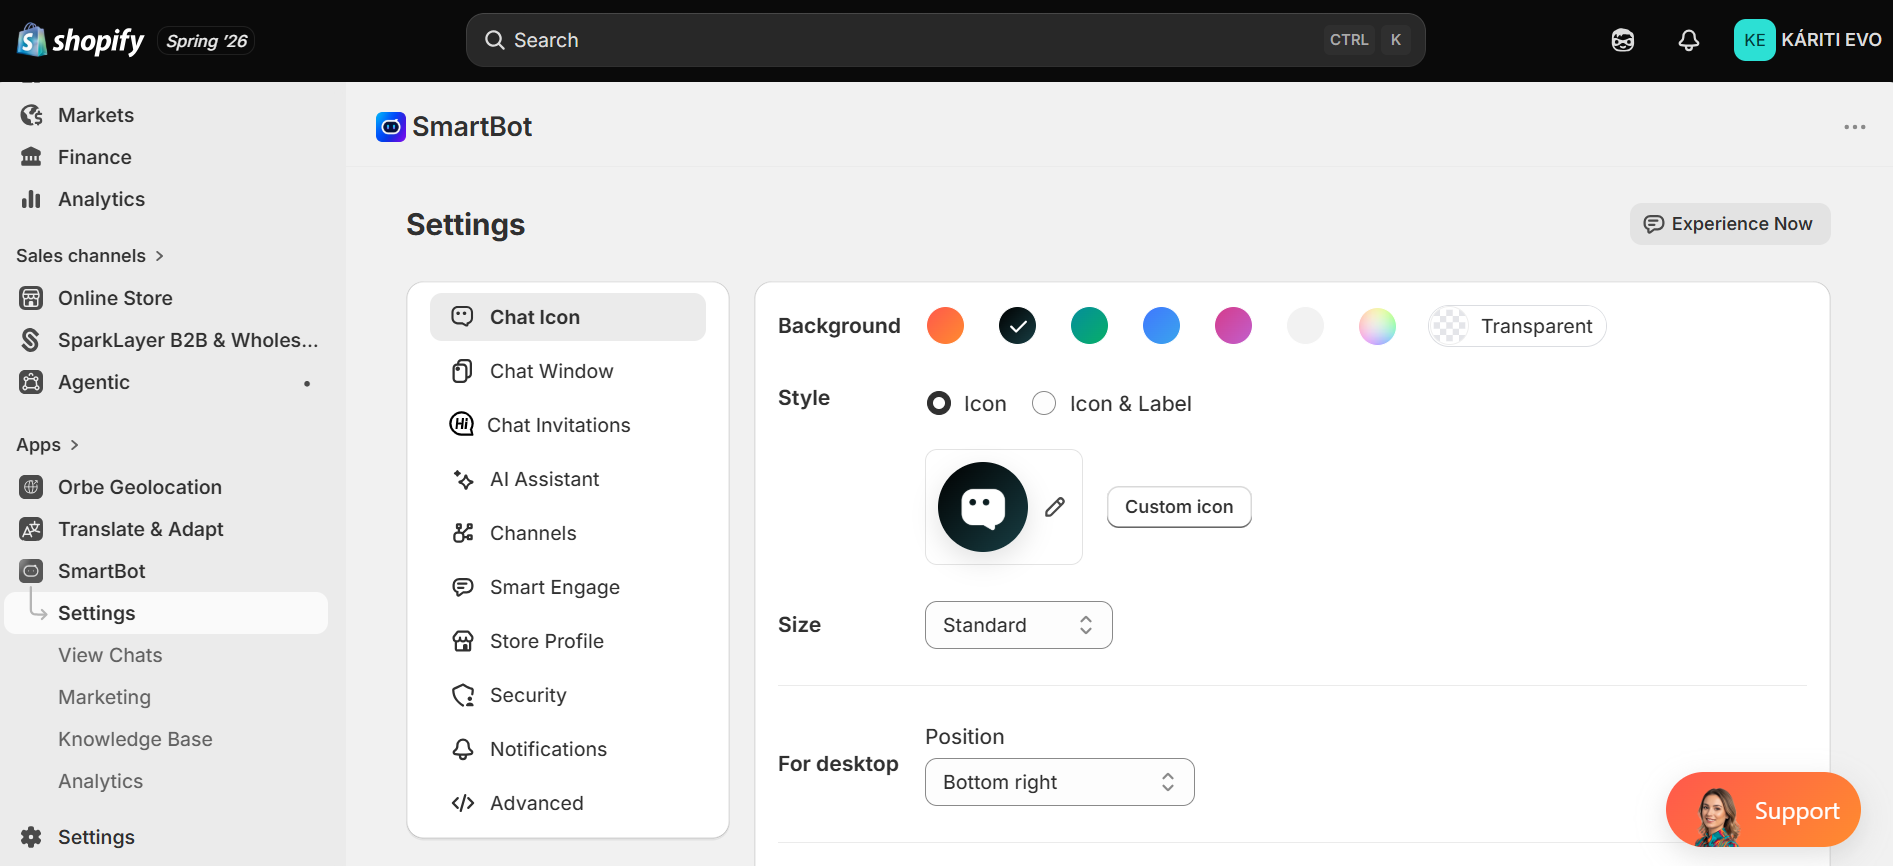The image size is (1893, 866).
Task: Open the three-dot more actions menu
Action: (x=1855, y=127)
